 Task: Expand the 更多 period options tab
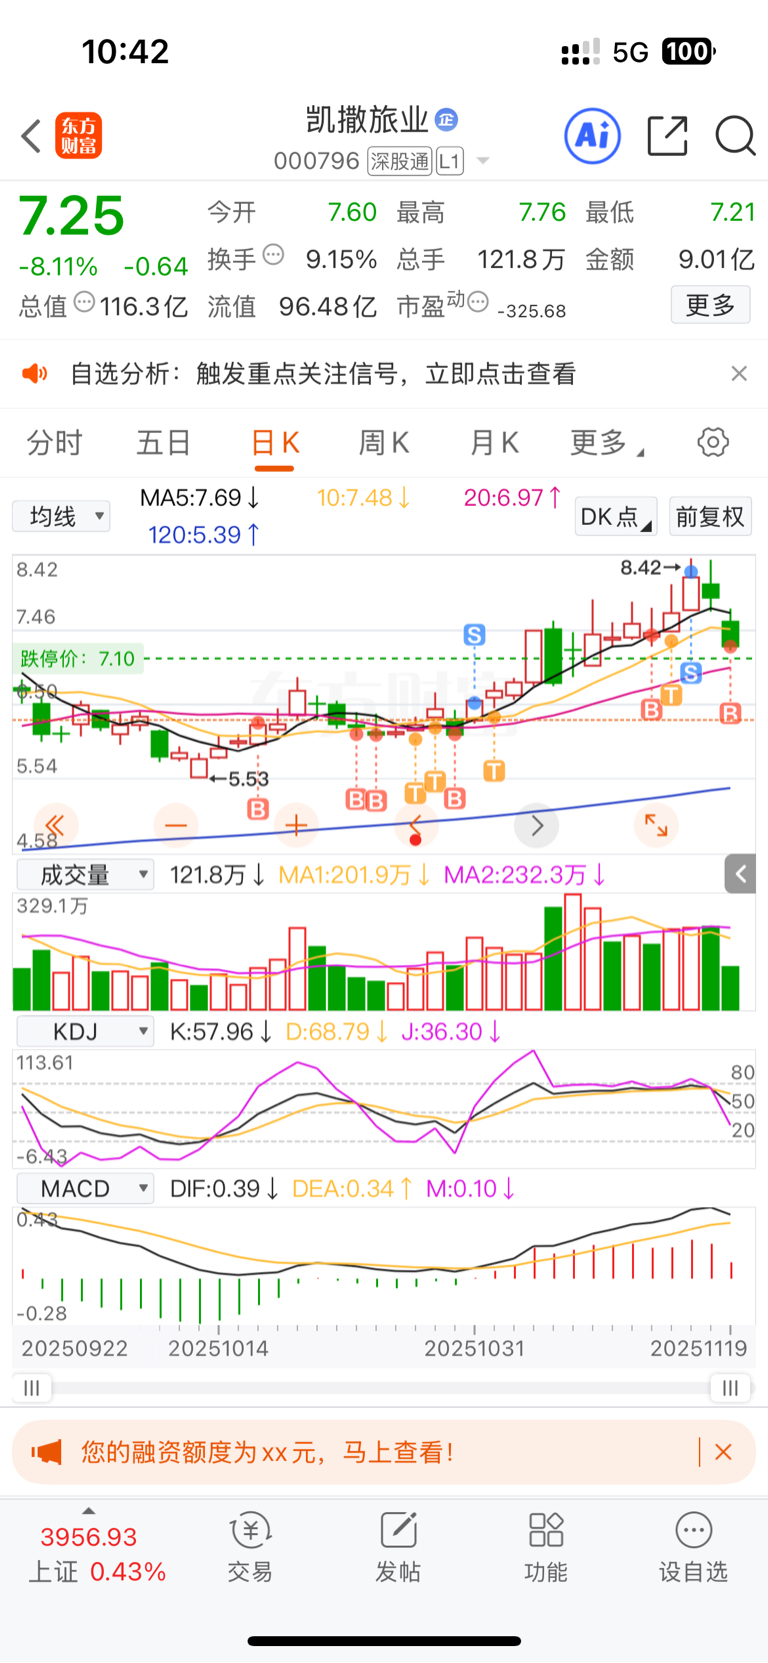pos(606,442)
